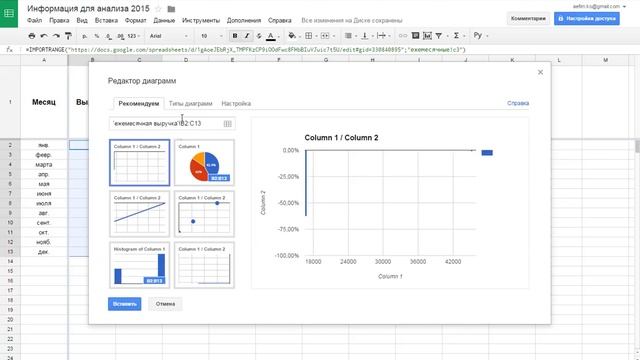640x360 pixels.
Task: Decrease decimal places button
Action: pos(108,36)
